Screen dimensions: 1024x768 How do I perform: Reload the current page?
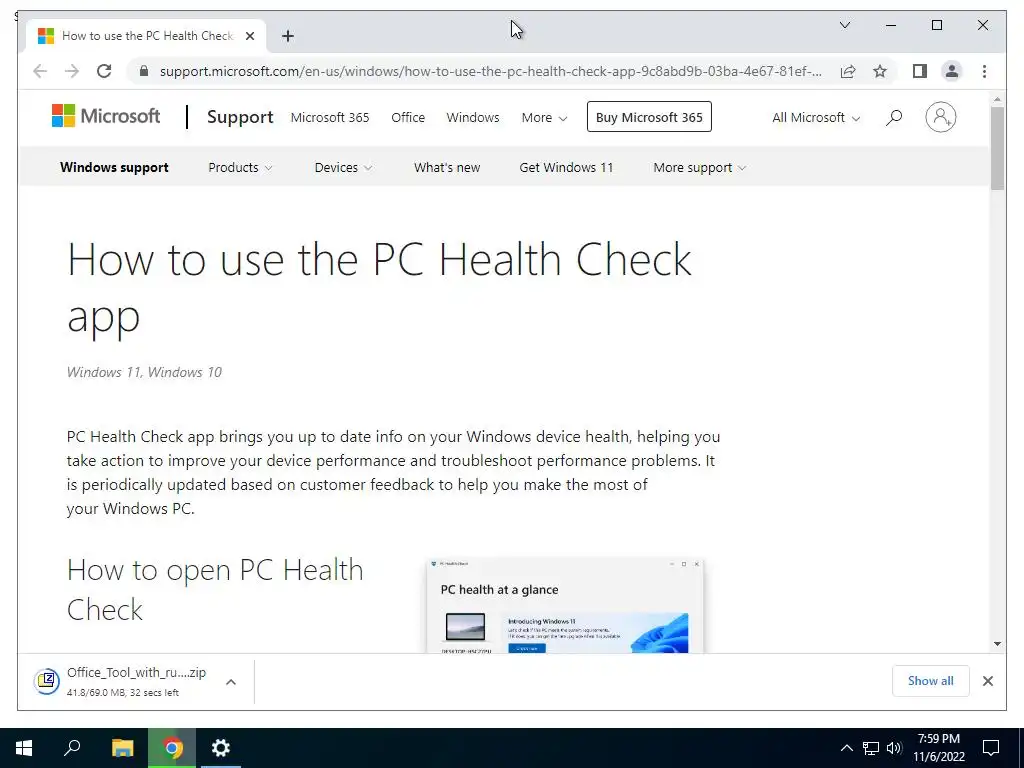[104, 71]
